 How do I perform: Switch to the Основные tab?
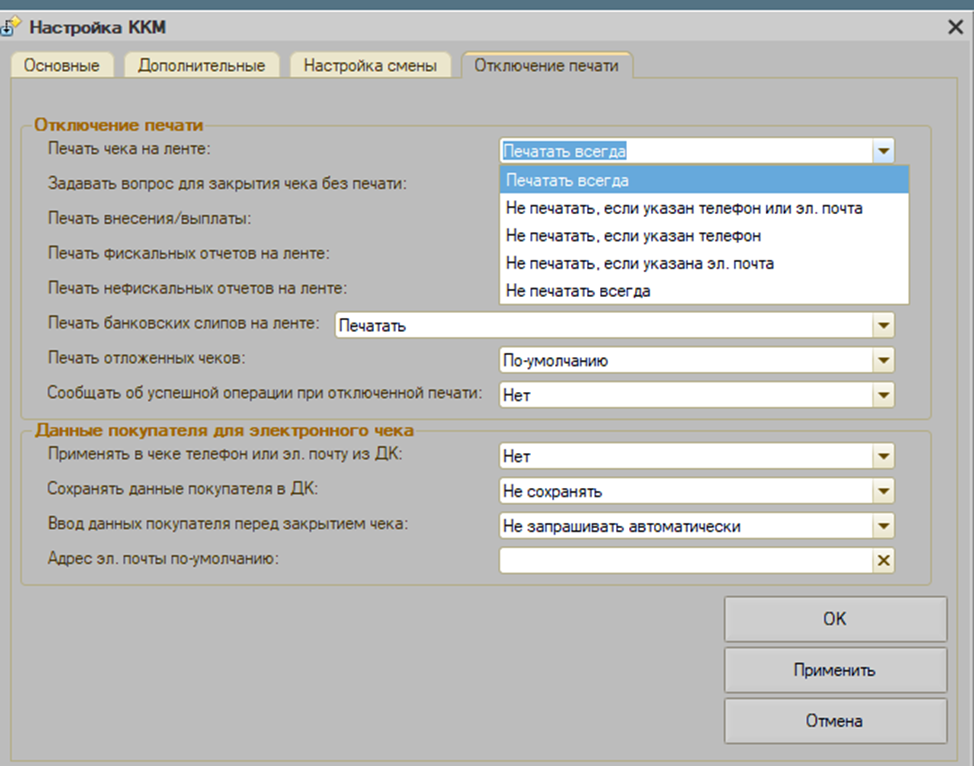pos(61,66)
